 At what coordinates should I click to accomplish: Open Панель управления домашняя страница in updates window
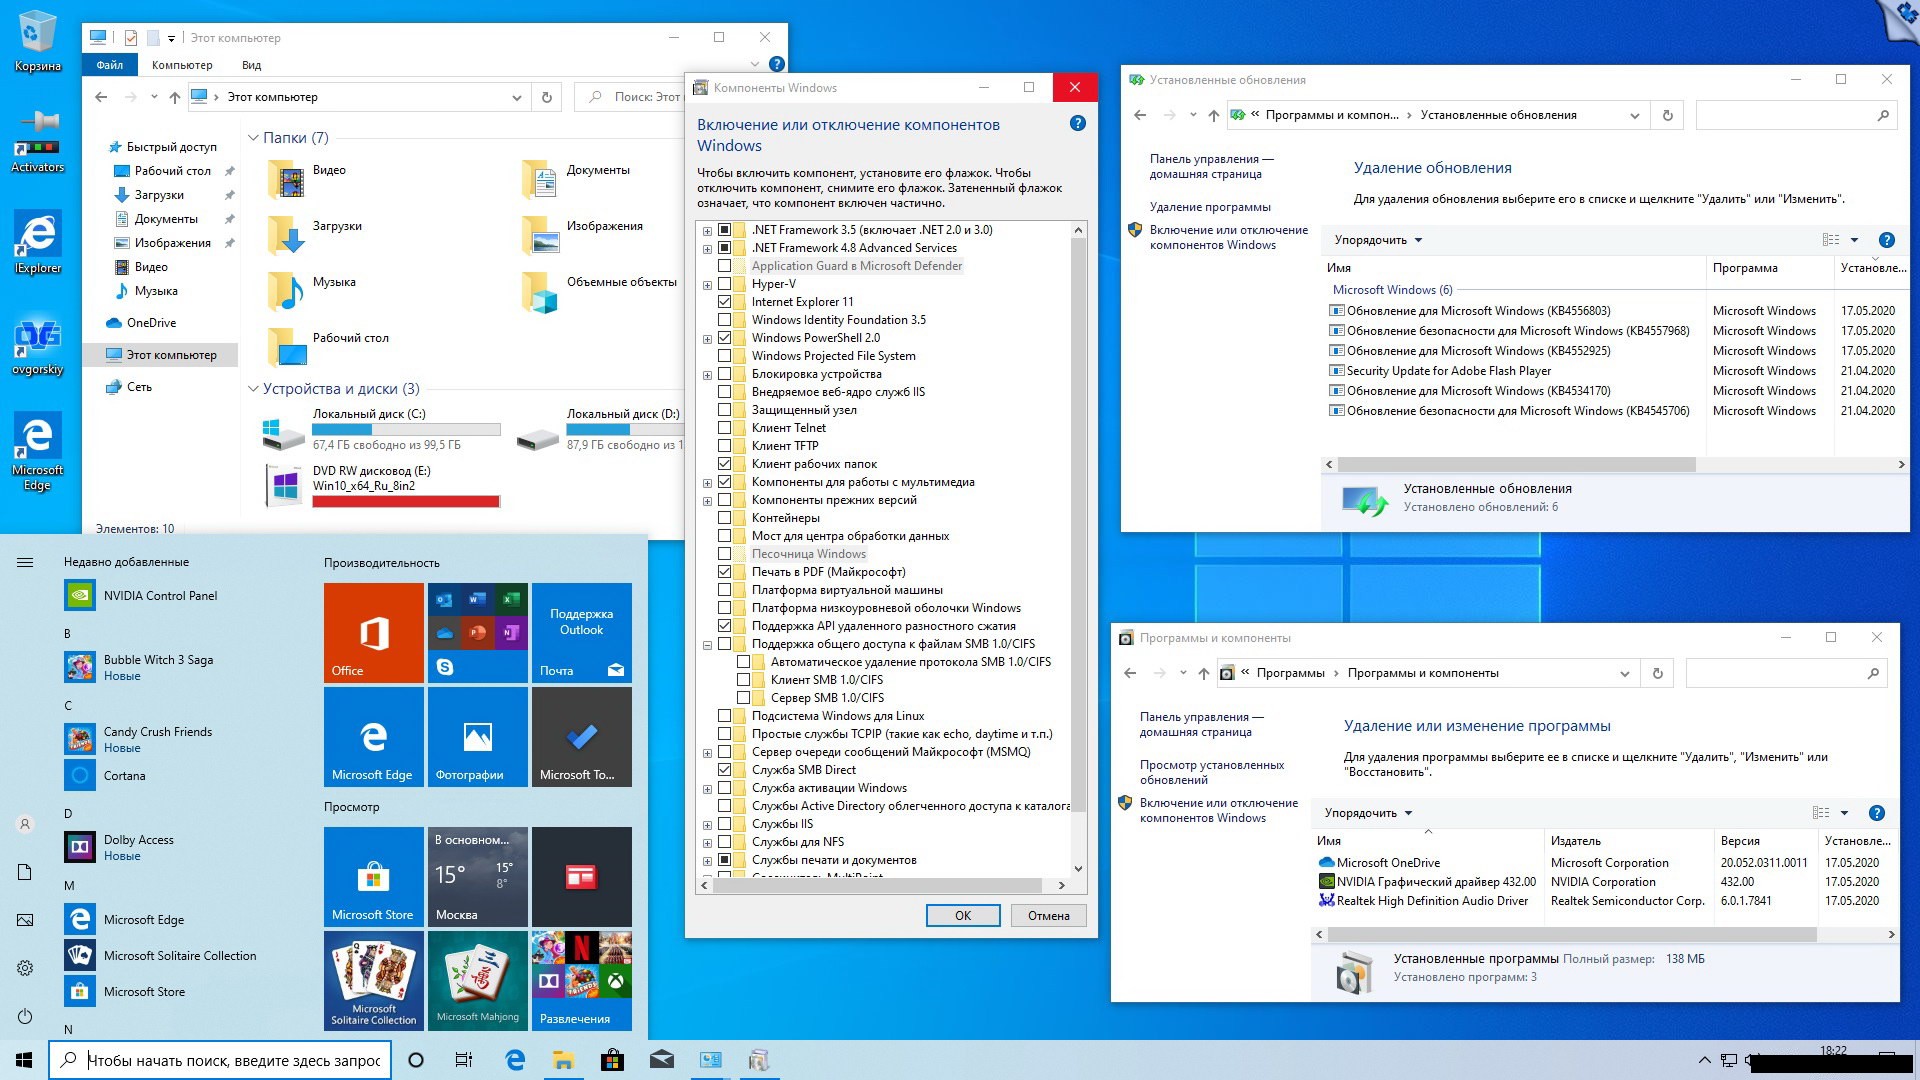[x=1211, y=166]
